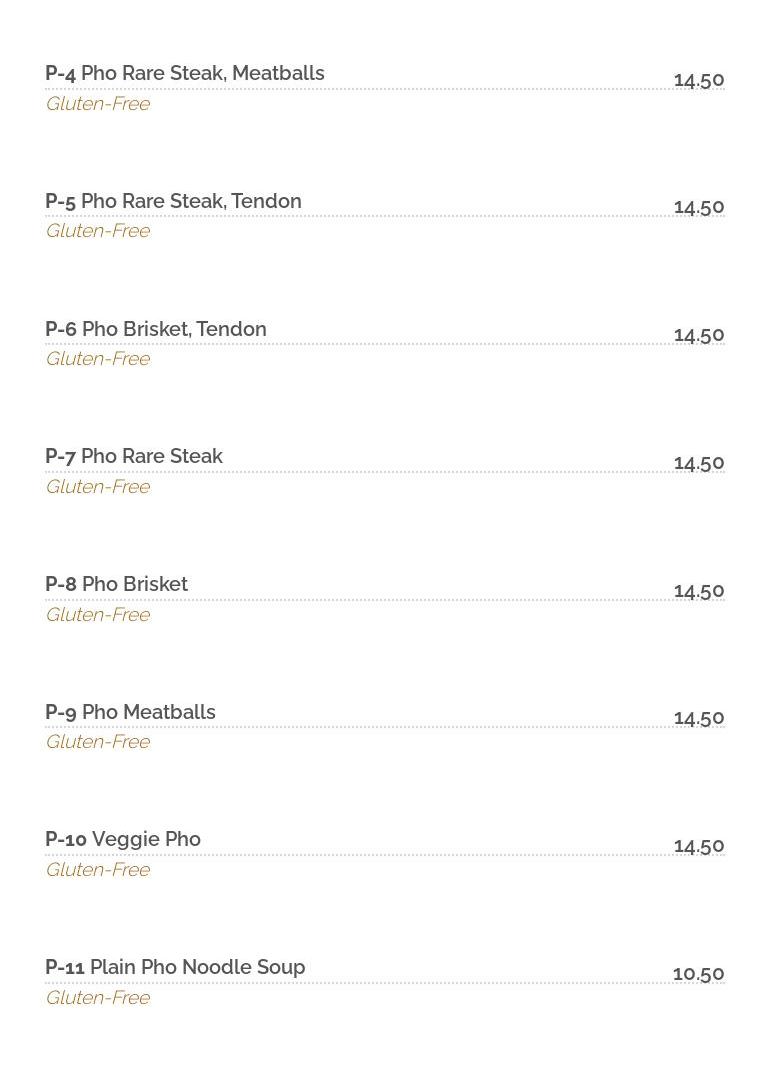Image resolution: width=770 pixels, height=1085 pixels.
Task: Click the price beside Pho Rare Steak, Tendon
Action: pos(699,207)
